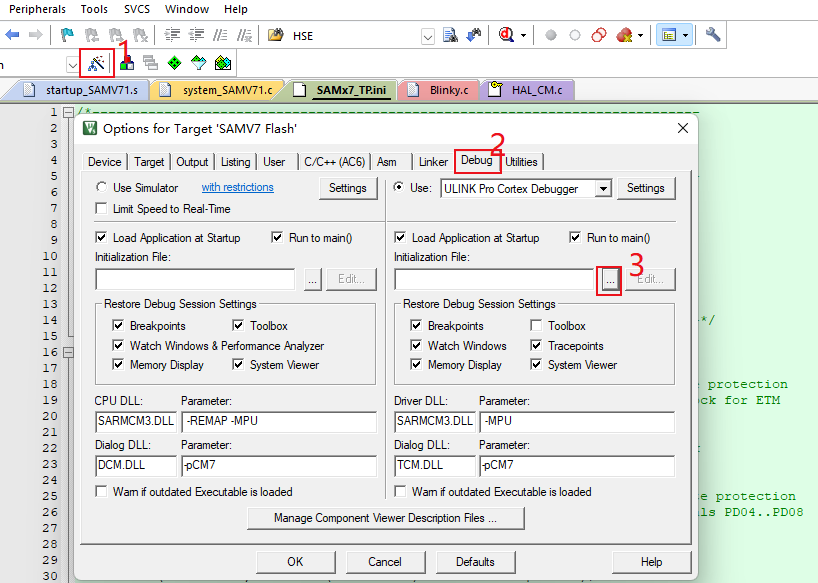Select the Use Simulator radio button
Image resolution: width=818 pixels, height=583 pixels.
pos(102,188)
